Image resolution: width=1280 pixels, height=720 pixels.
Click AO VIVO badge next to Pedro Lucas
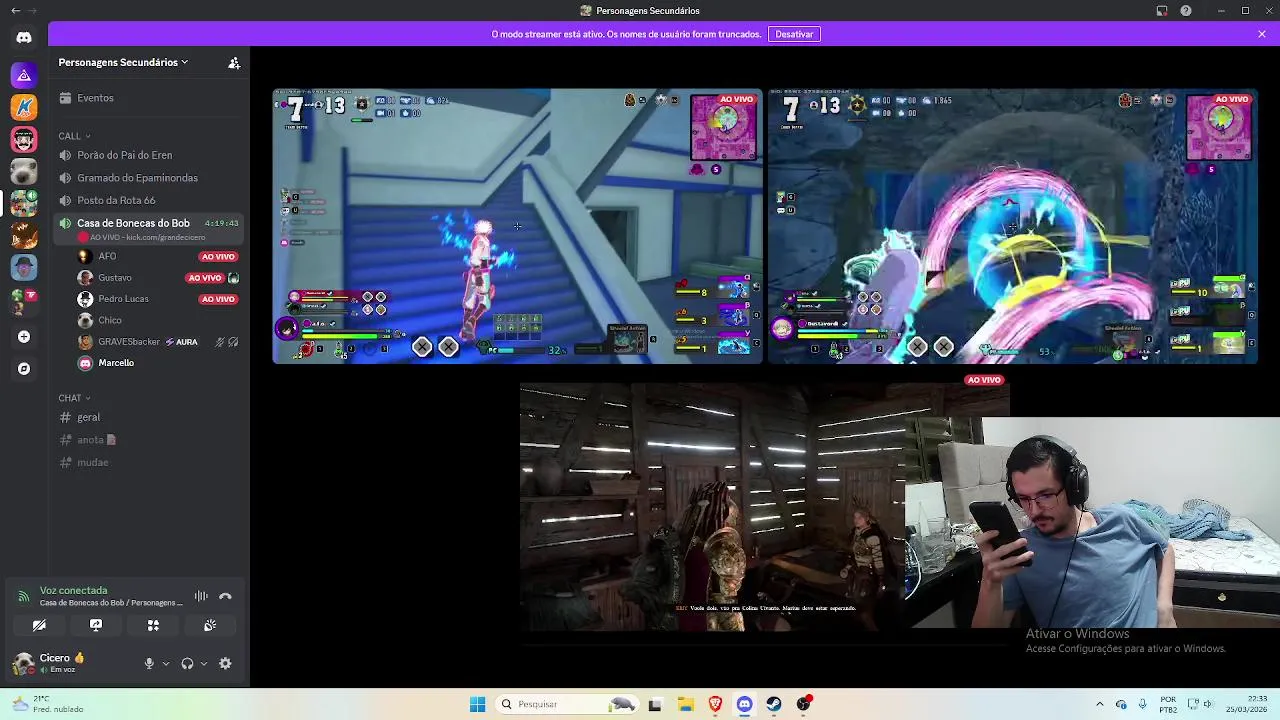pos(218,299)
